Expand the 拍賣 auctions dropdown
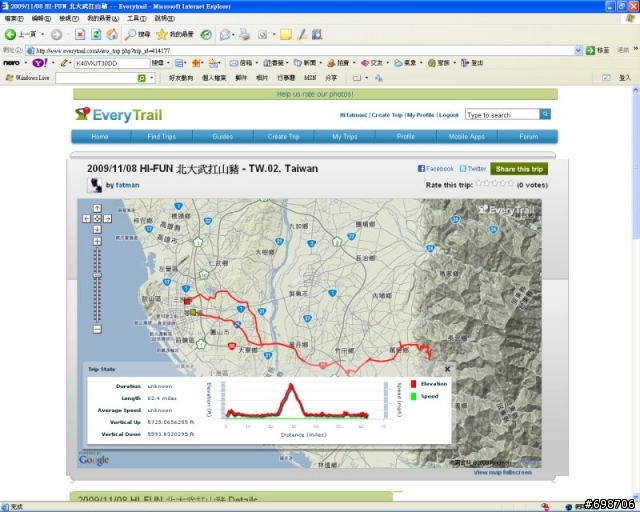Viewport: 640px width, 512px height. click(x=354, y=63)
